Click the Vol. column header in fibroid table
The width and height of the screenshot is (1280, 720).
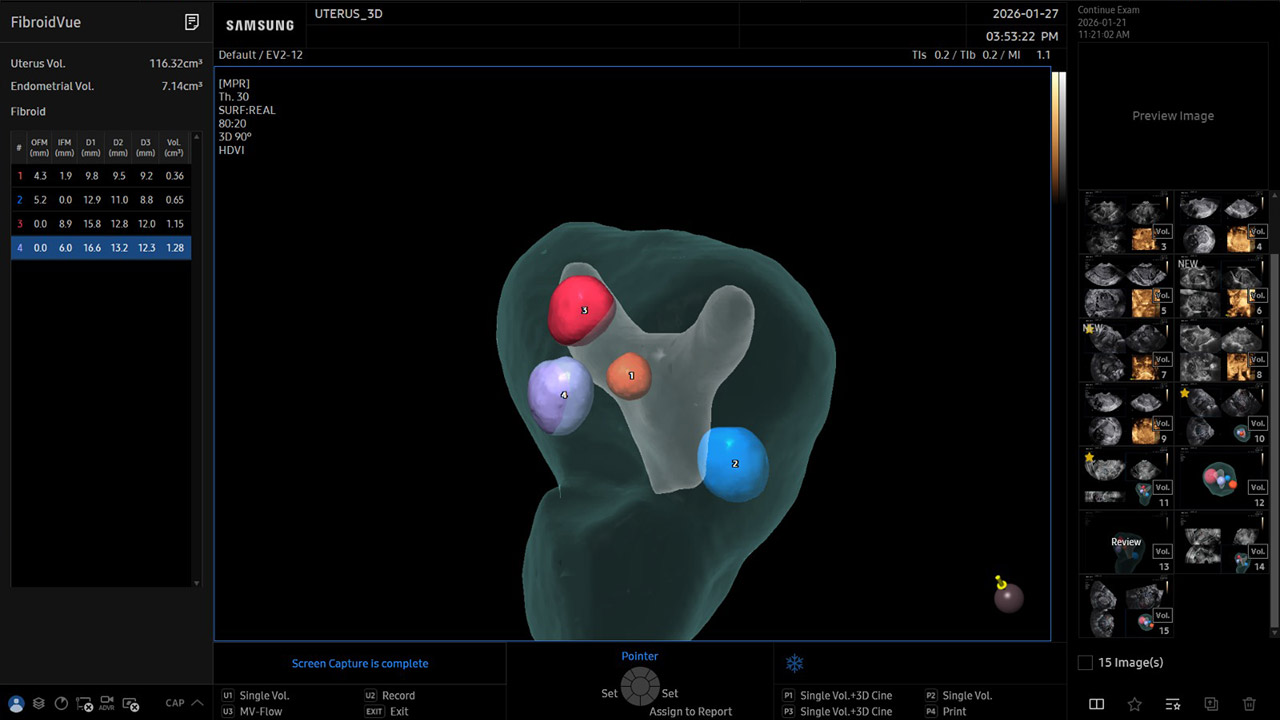tap(174, 148)
